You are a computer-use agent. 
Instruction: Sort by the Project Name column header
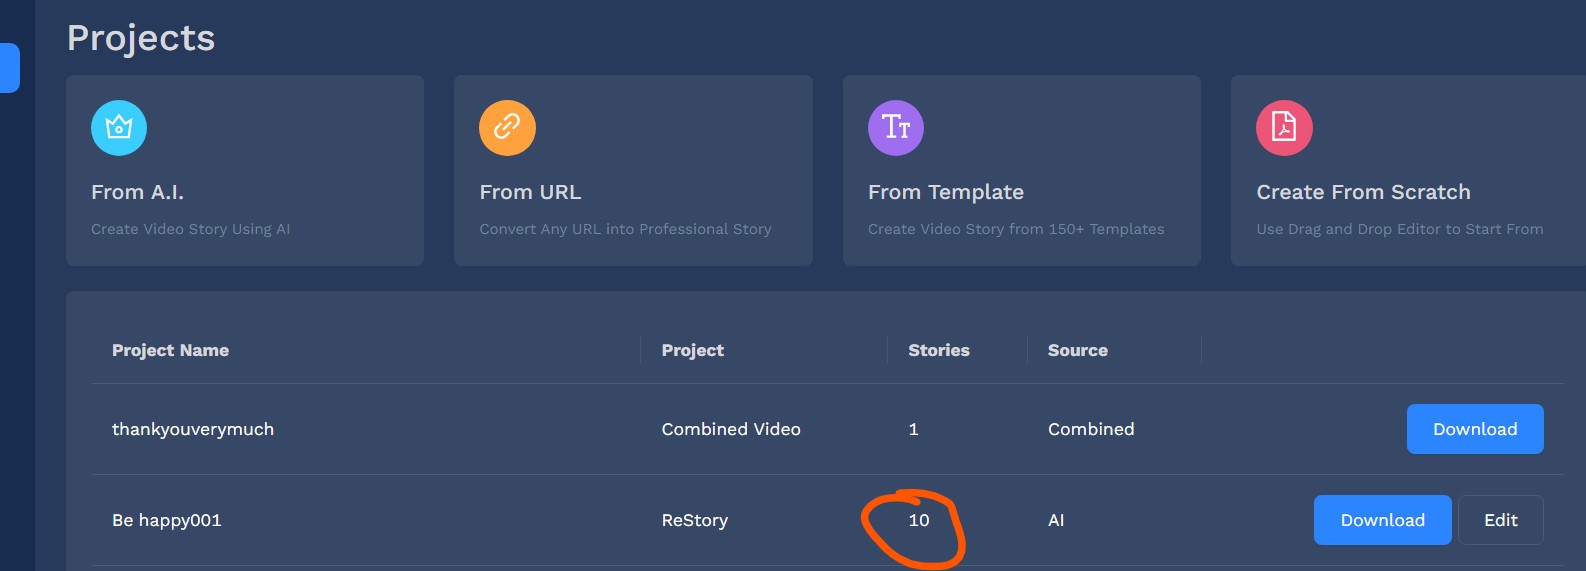point(170,350)
